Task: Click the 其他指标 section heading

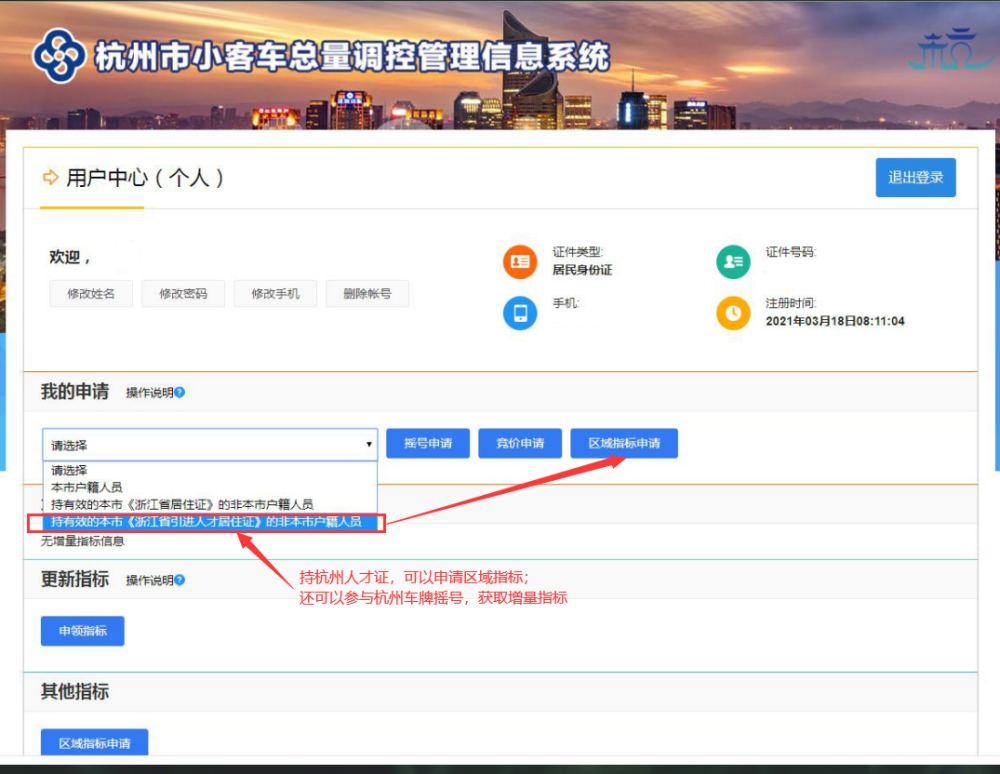Action: [x=75, y=692]
